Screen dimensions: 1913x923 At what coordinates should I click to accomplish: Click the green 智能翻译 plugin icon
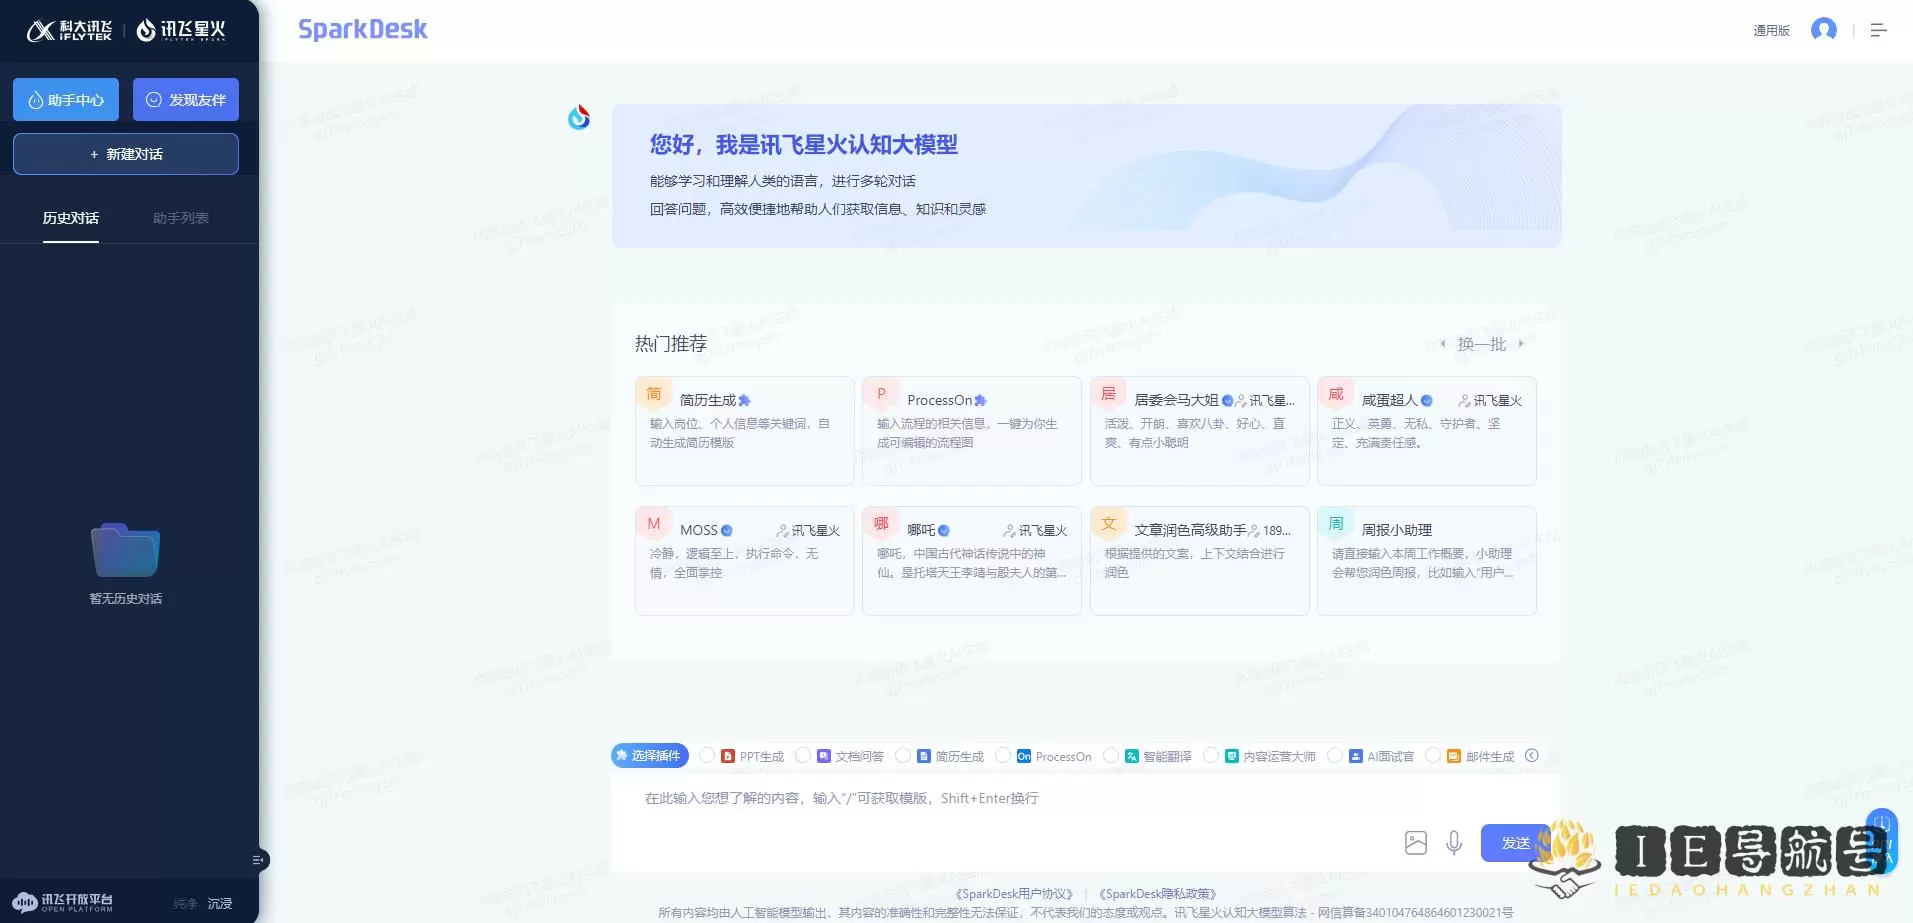tap(1132, 756)
